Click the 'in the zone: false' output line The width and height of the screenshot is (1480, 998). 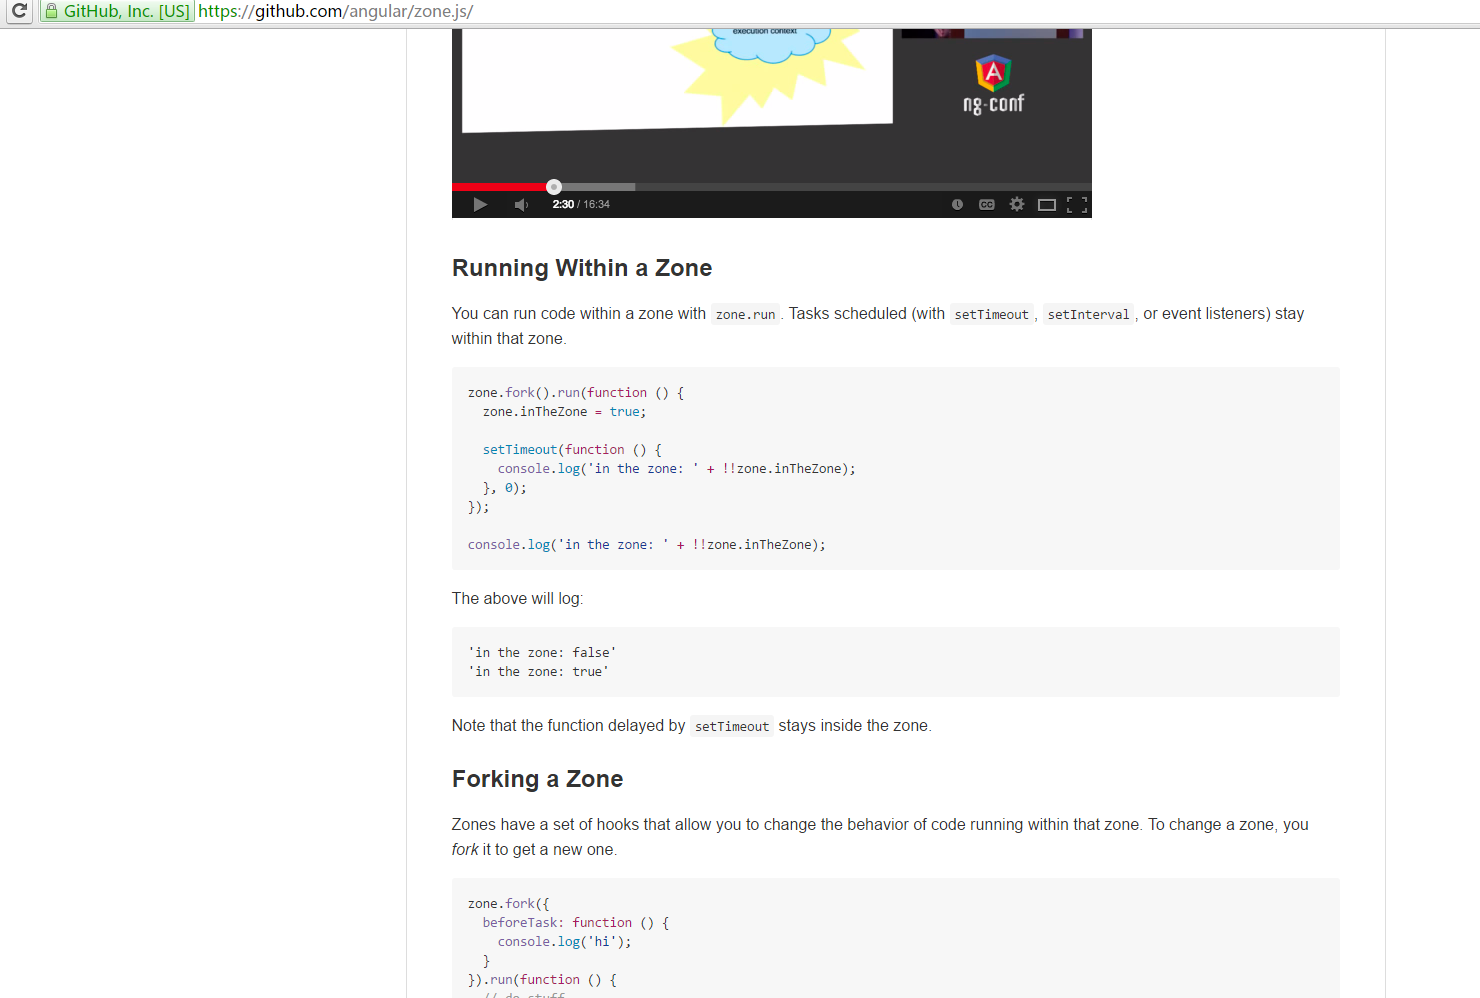coord(542,653)
